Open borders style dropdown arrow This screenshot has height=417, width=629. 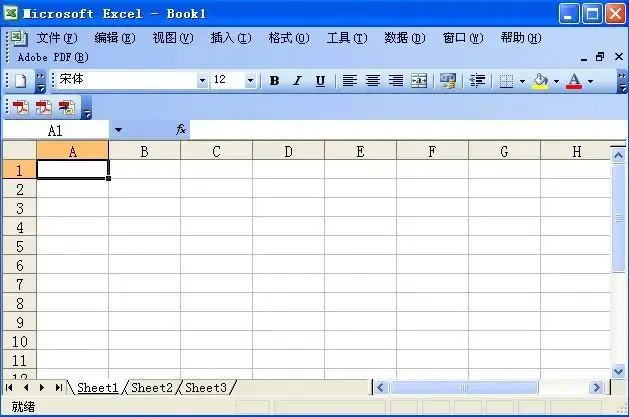point(522,81)
